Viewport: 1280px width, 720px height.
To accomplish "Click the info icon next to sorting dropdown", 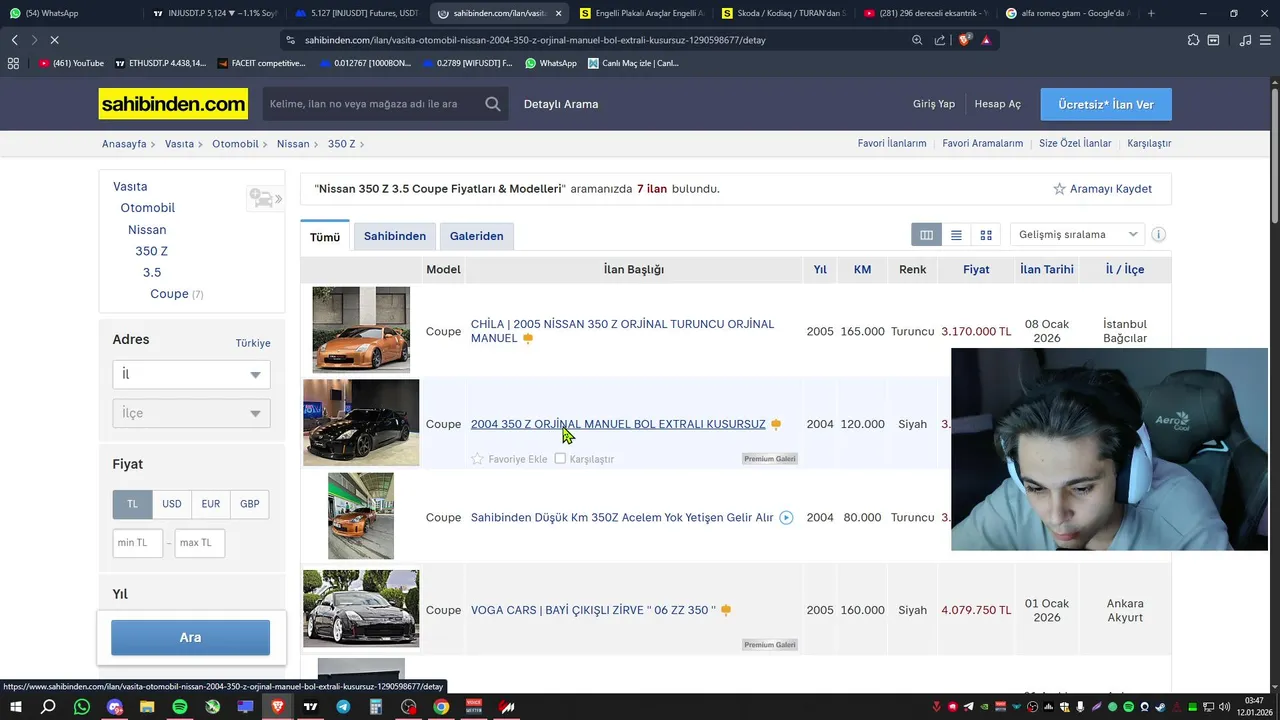I will pyautogui.click(x=1158, y=235).
